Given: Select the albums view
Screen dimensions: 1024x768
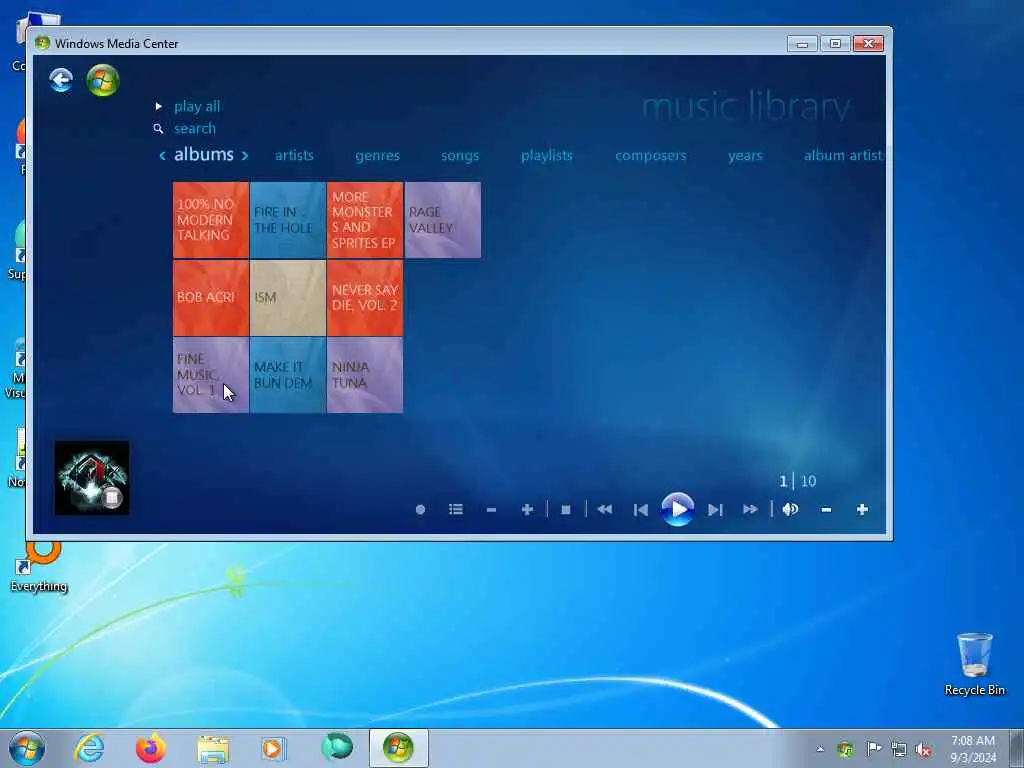Looking at the screenshot, I should (204, 154).
